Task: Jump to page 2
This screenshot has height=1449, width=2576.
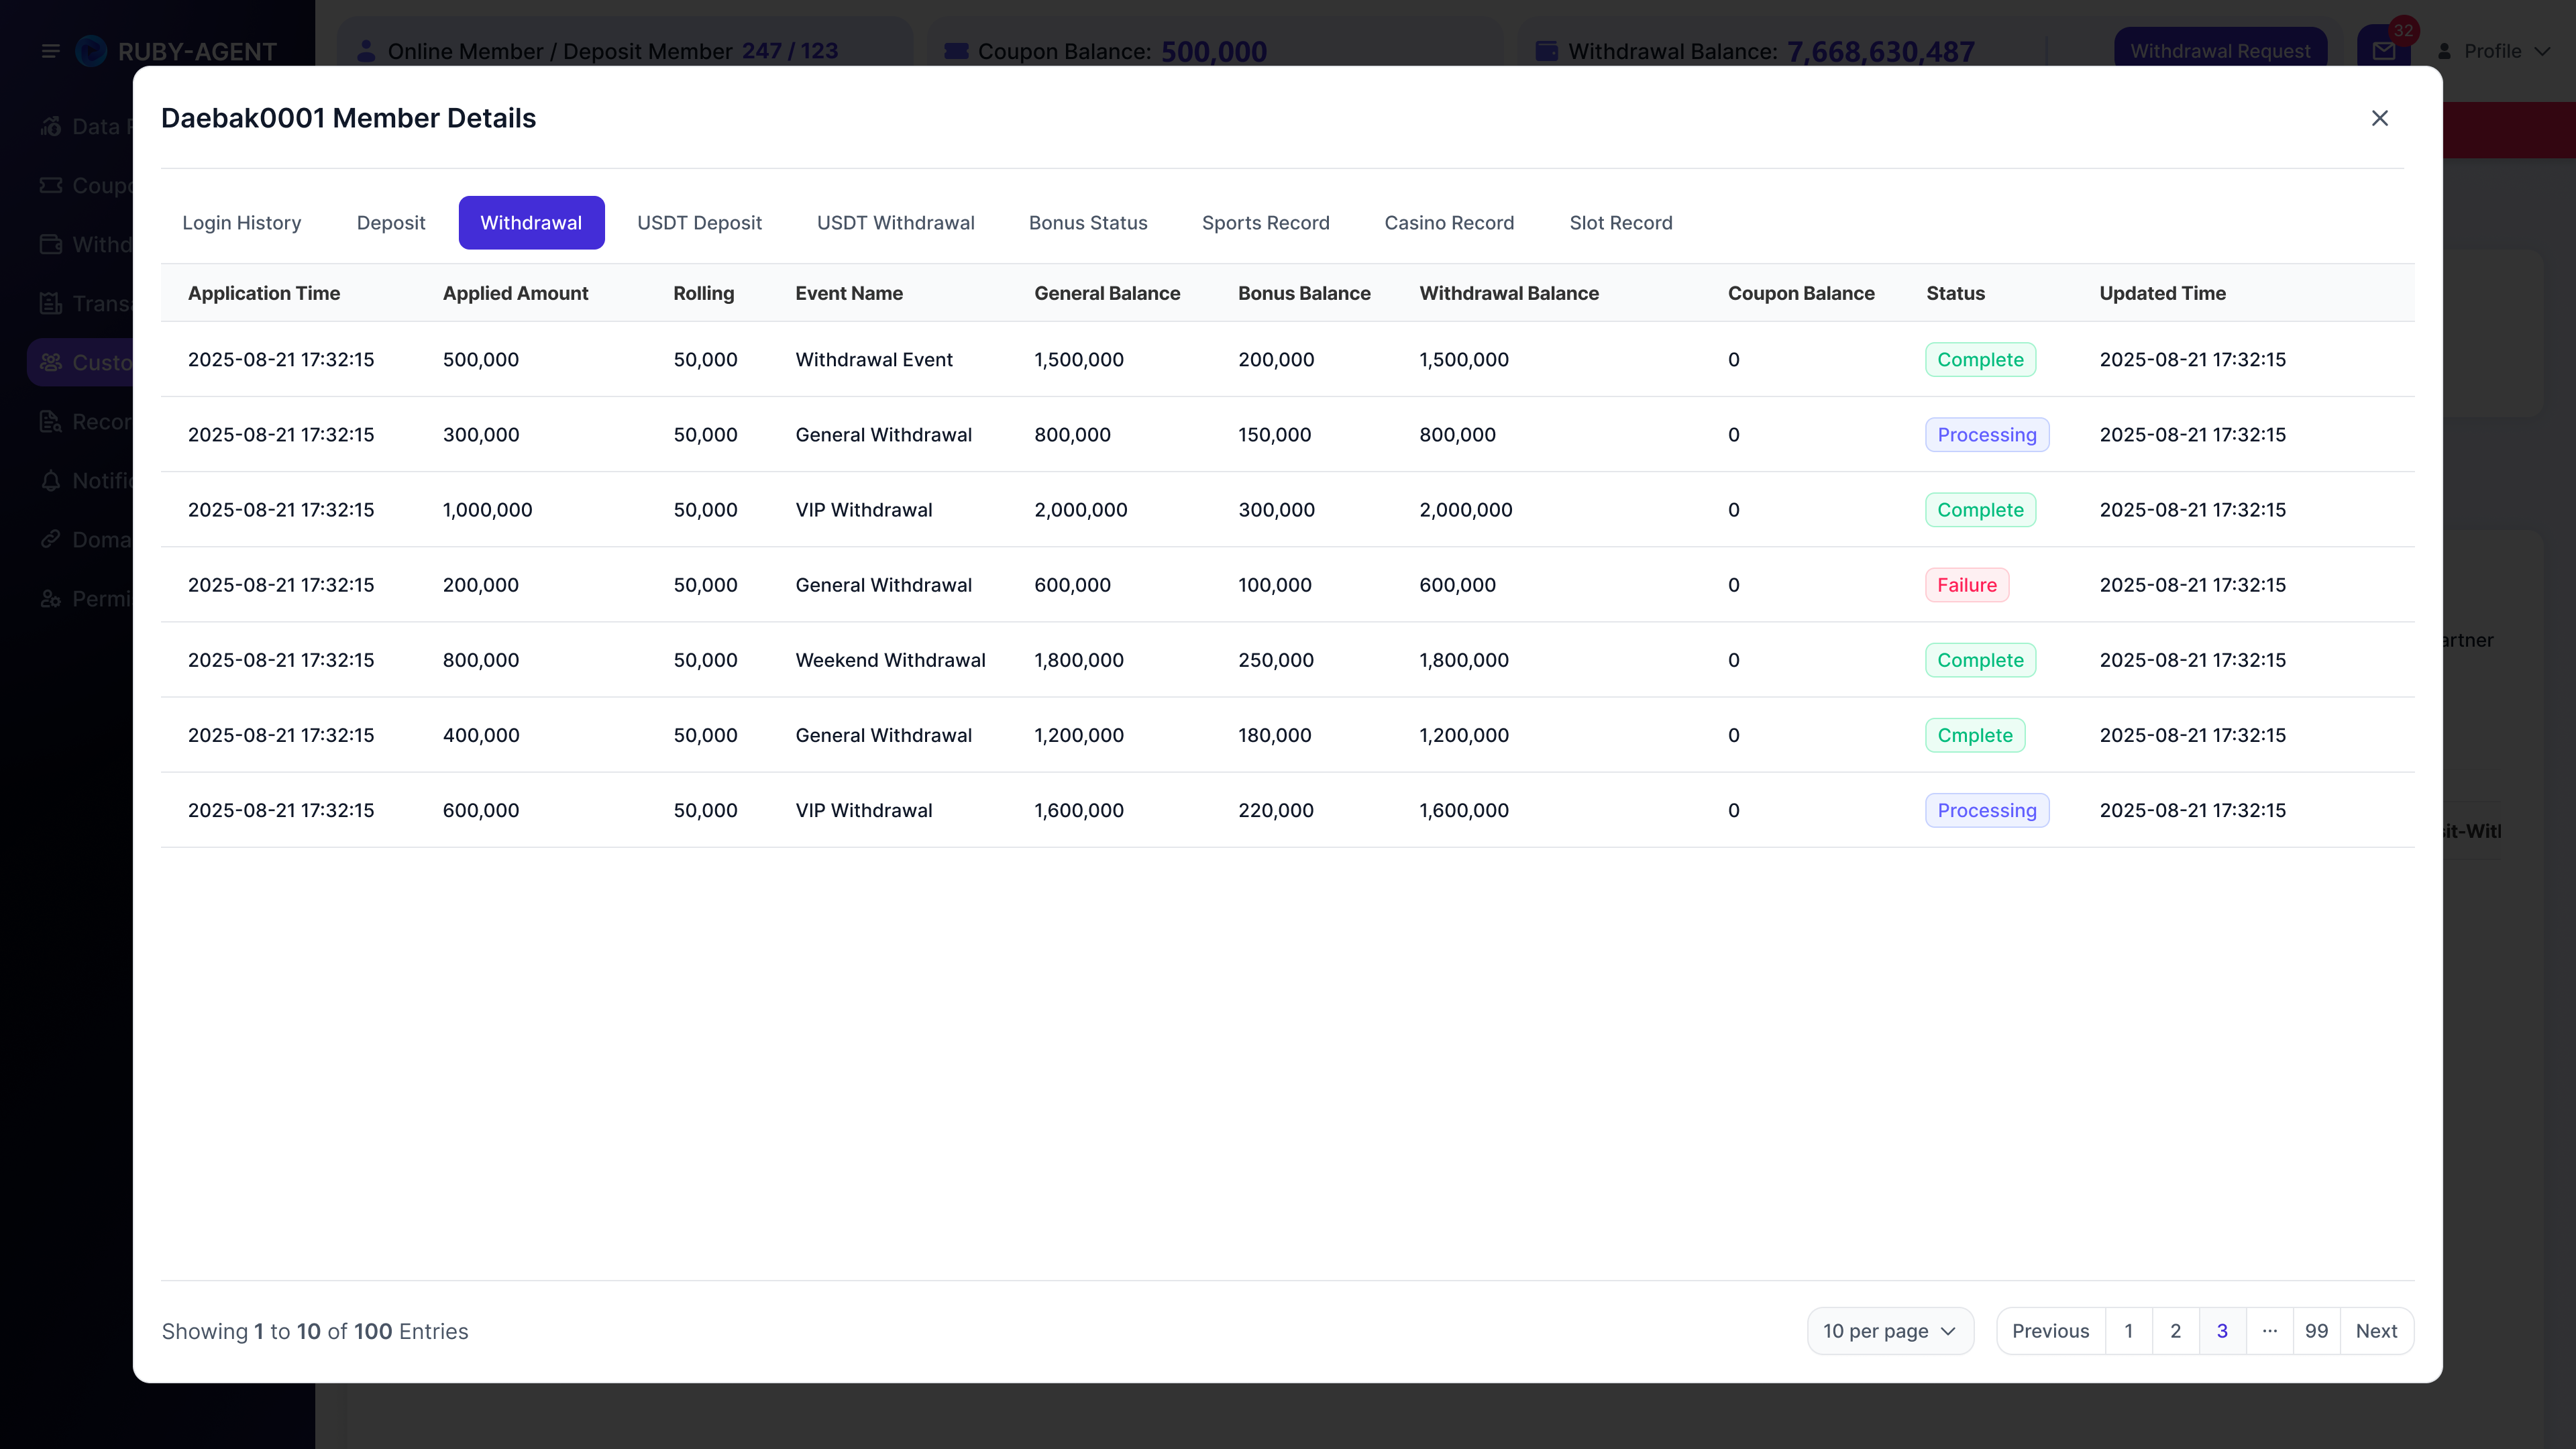Action: click(x=2176, y=1331)
